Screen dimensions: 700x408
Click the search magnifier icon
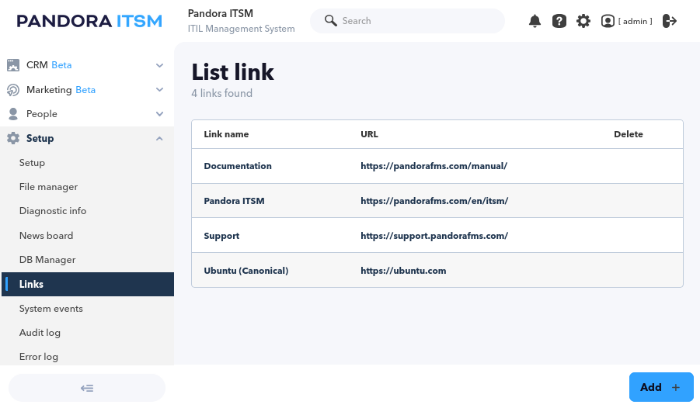[x=330, y=21]
